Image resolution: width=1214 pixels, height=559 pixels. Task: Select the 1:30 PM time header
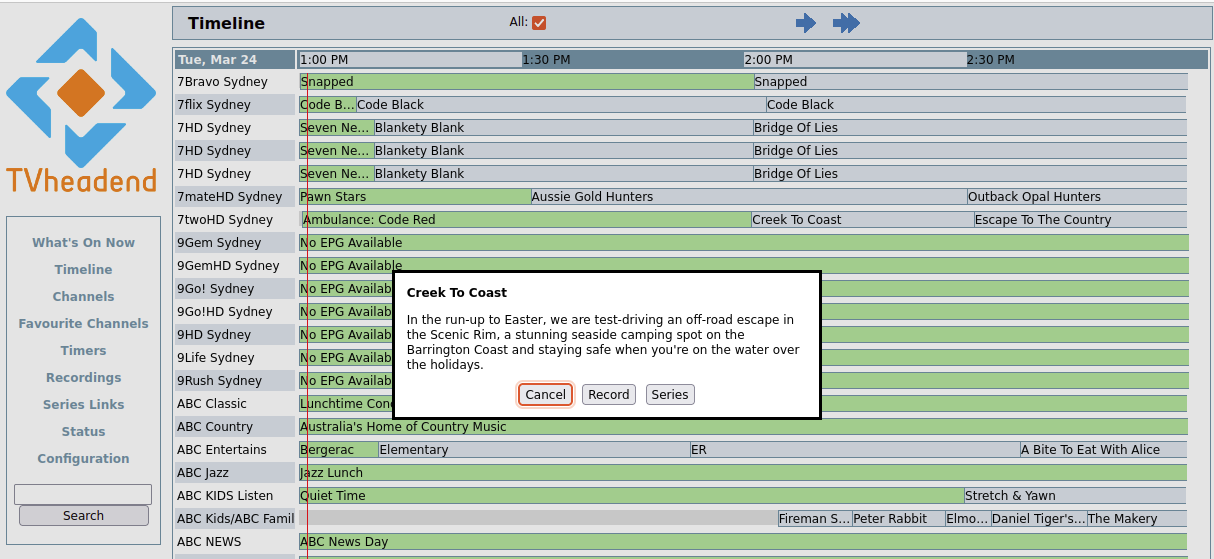(x=633, y=59)
